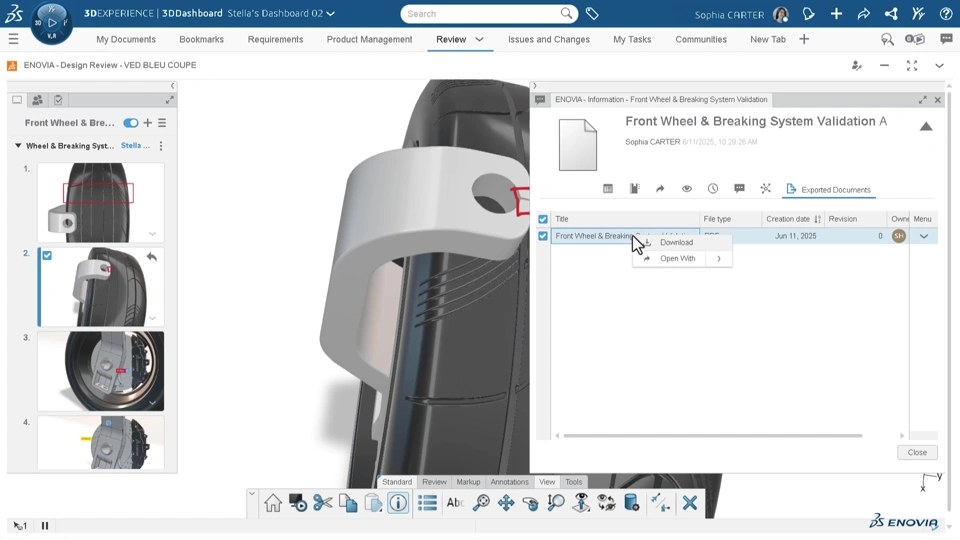The width and height of the screenshot is (960, 540).
Task: Open the properties table icon in Information panel
Action: pyautogui.click(x=607, y=189)
